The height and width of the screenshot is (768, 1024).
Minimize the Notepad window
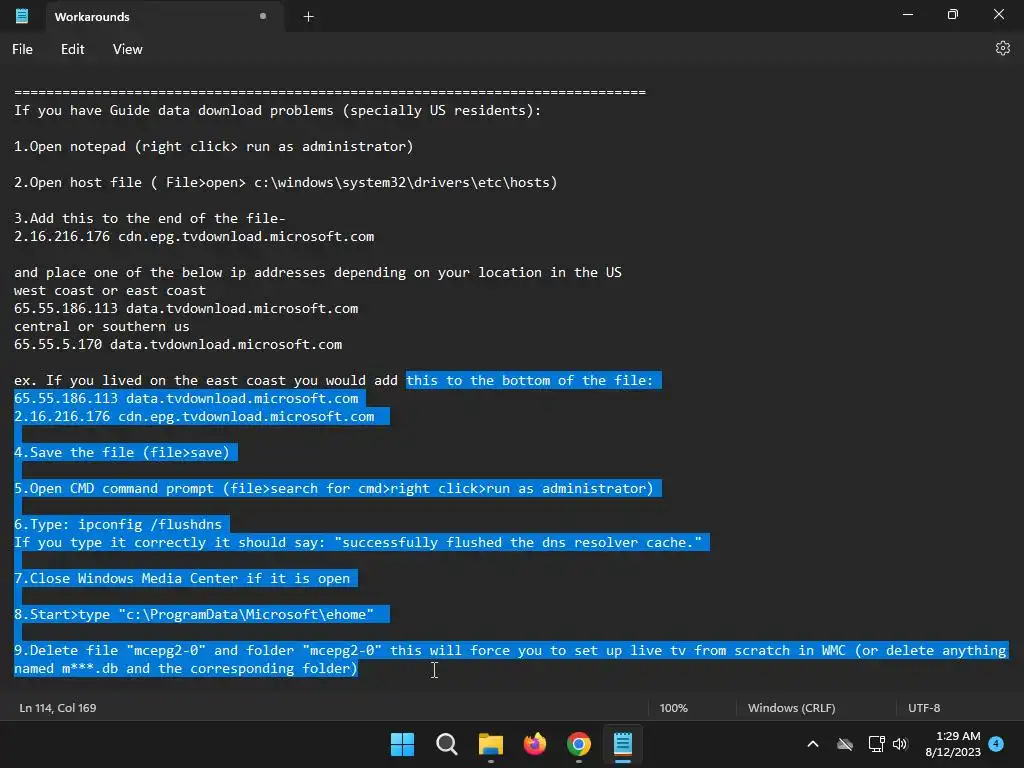tap(908, 14)
